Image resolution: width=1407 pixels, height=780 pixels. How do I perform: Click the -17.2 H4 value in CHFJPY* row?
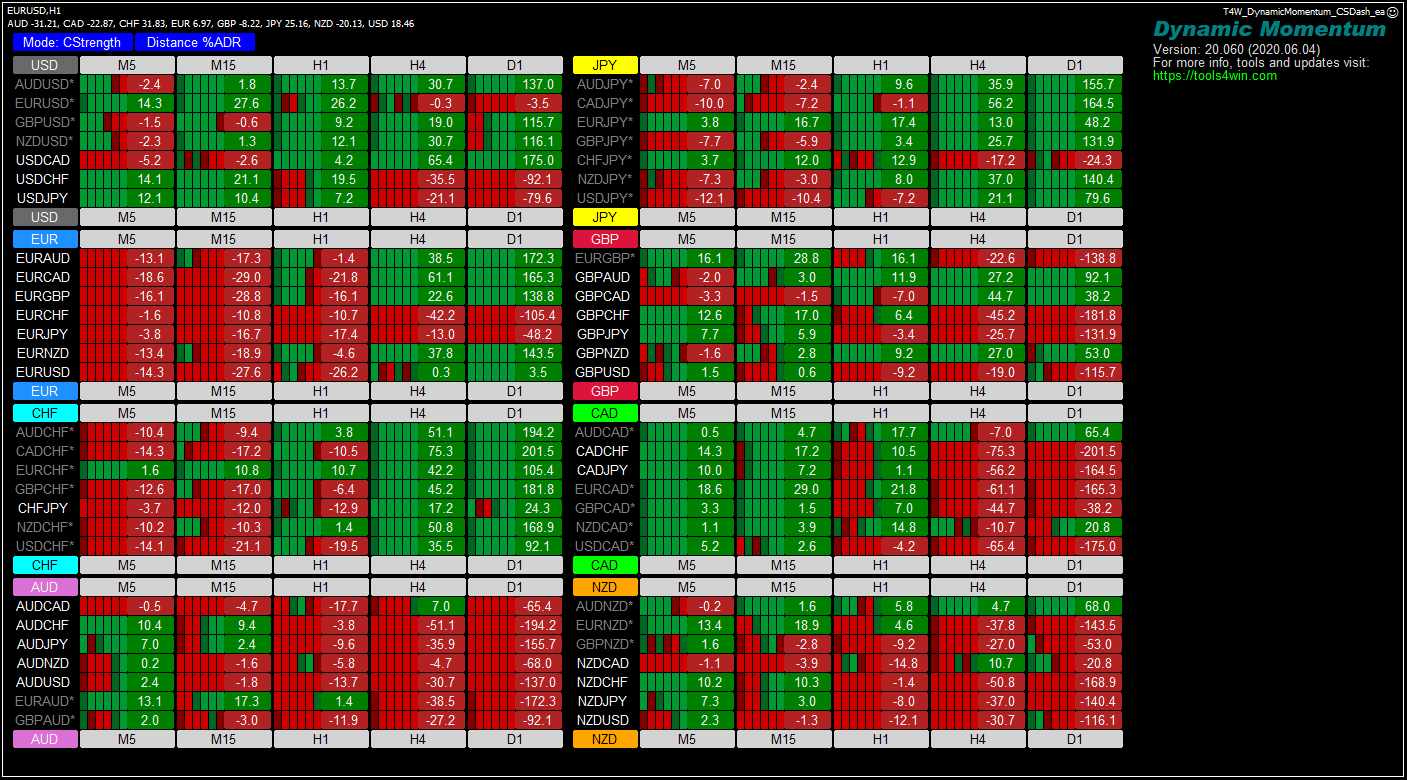[x=1001, y=160]
